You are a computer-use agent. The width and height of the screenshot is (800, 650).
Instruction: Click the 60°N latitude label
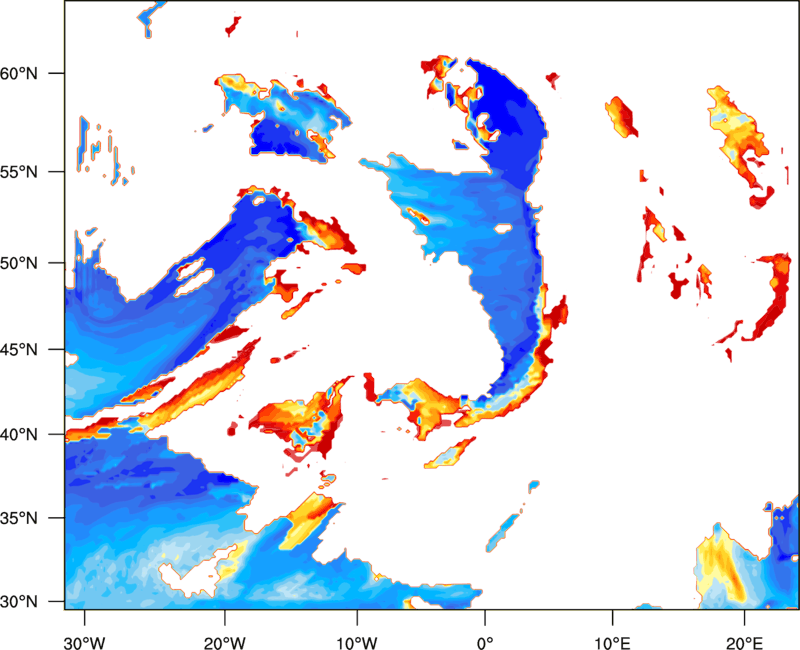pyautogui.click(x=19, y=74)
